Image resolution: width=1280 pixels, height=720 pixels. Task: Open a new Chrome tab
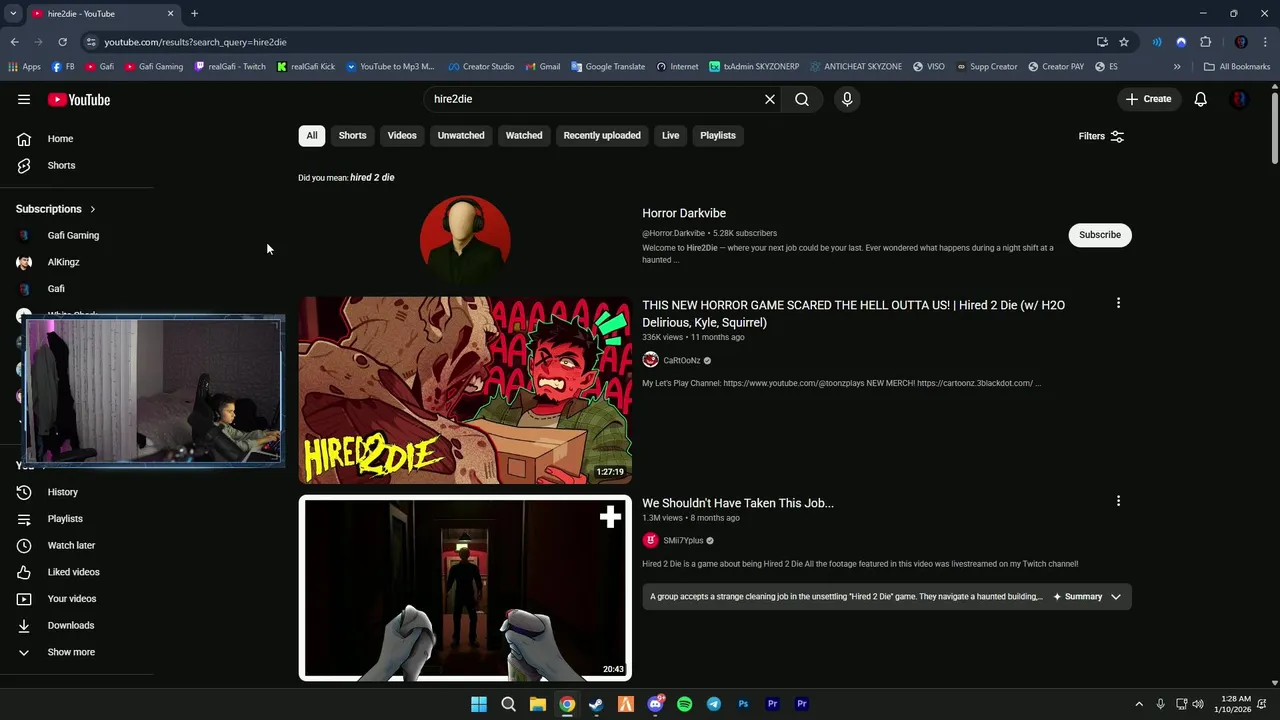(x=194, y=13)
